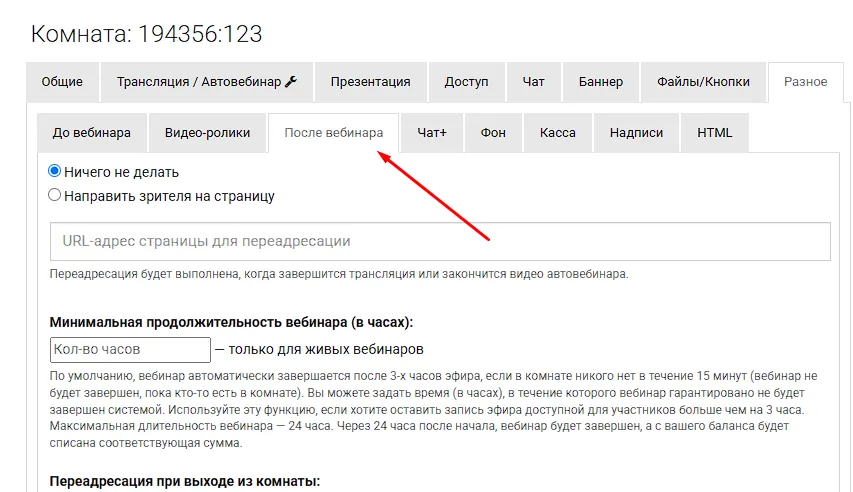853x492 pixels.
Task: Choose Направить зрителя на страницу radio option
Action: 55,196
